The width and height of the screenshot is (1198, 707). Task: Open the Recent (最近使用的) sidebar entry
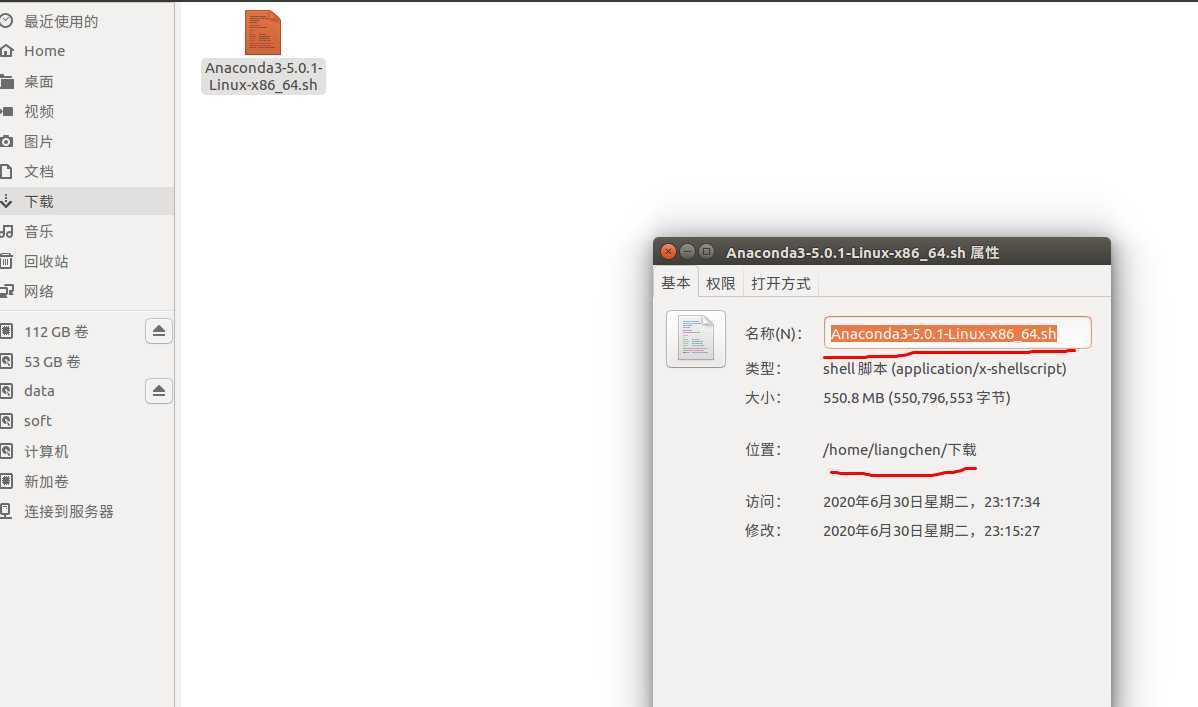[x=86, y=21]
